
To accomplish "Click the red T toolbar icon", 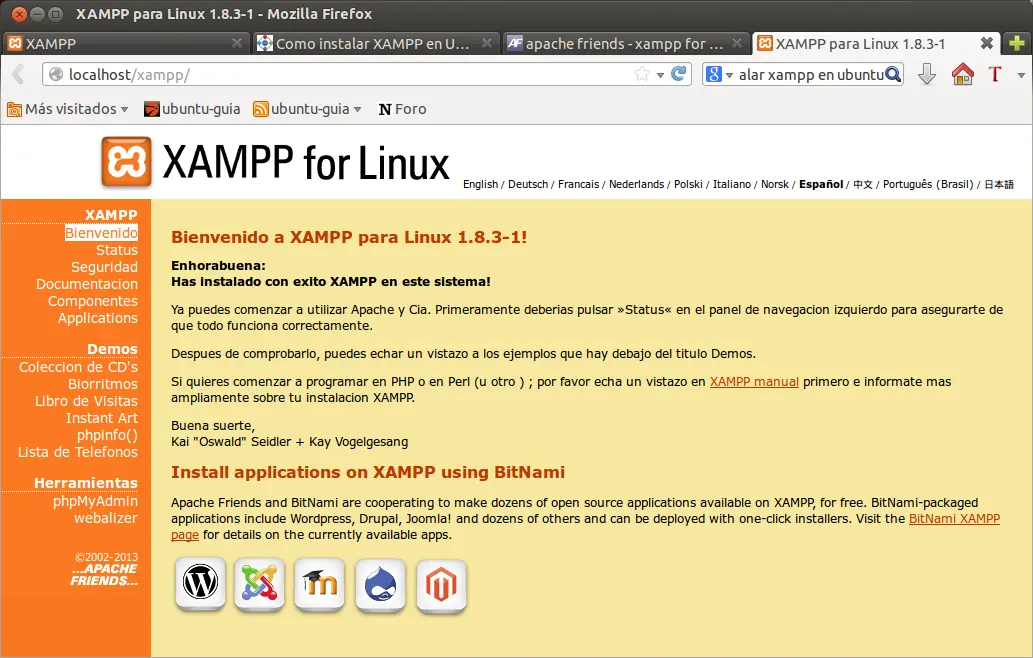I will coord(995,74).
